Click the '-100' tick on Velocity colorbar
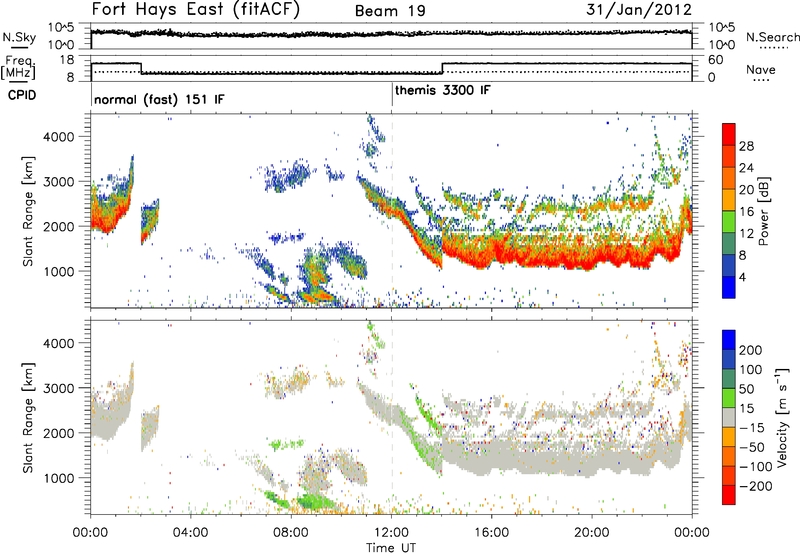 pos(756,467)
